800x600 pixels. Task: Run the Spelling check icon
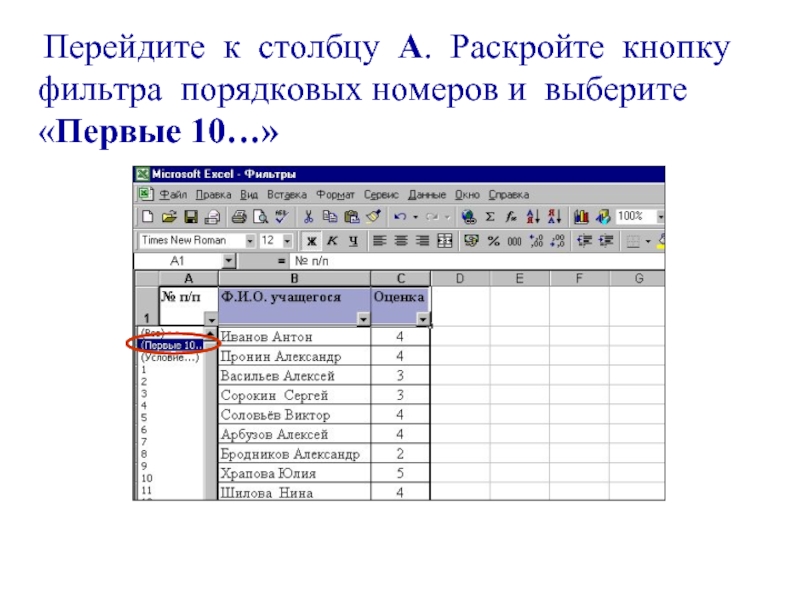coord(282,217)
